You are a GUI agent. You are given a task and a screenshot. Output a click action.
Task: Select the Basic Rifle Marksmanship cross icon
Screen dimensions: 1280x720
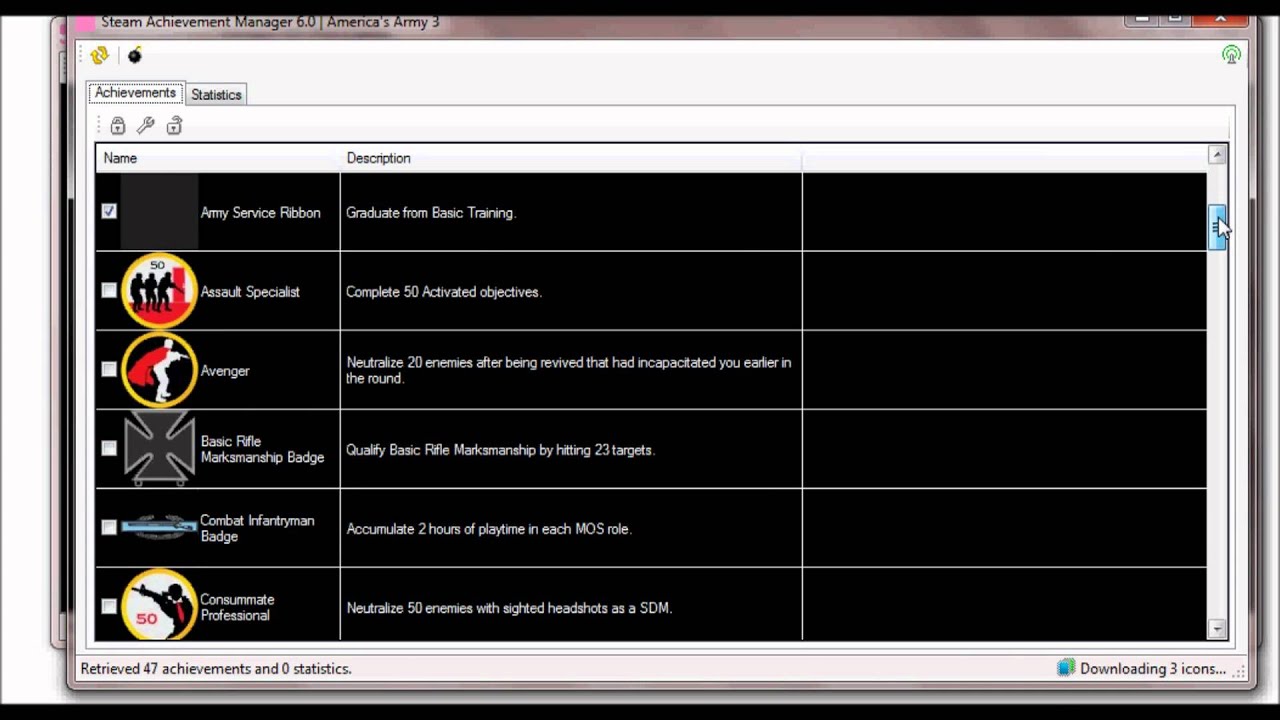[x=159, y=449]
